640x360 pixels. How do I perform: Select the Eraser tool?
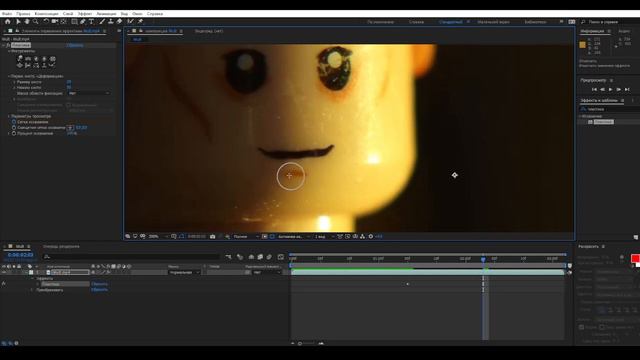(x=119, y=22)
